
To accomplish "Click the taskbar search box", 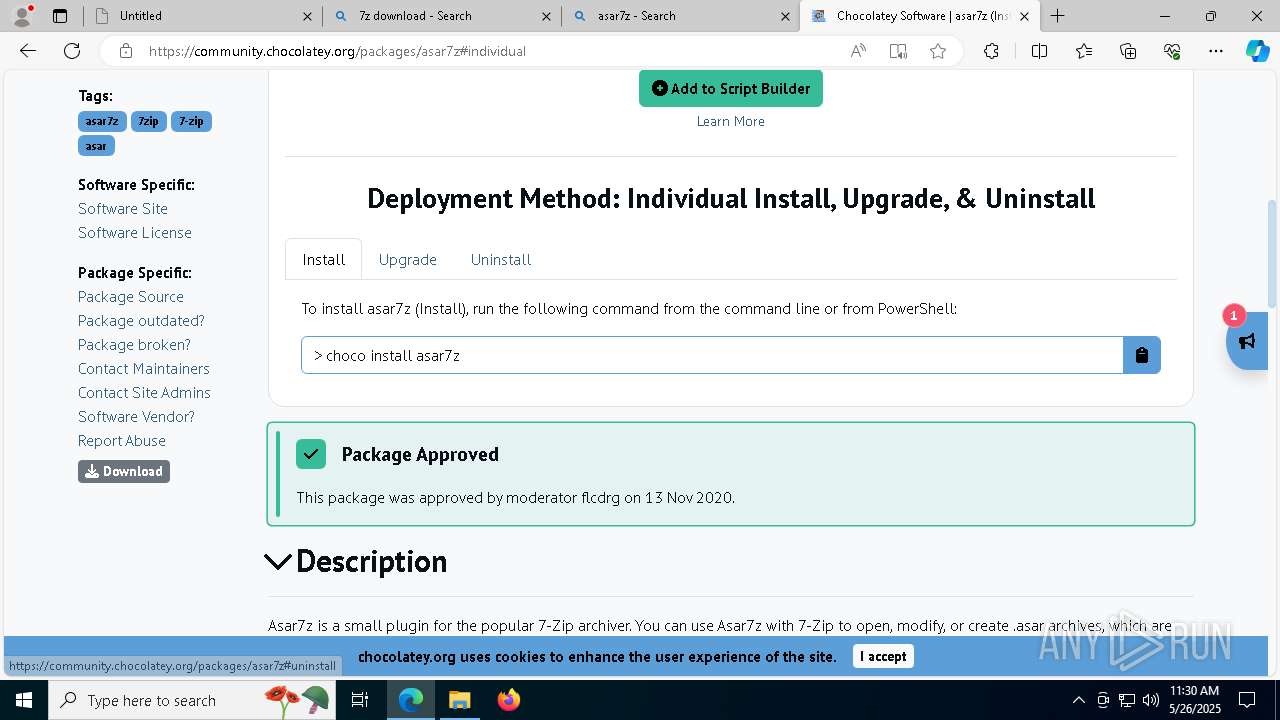I will coord(192,700).
